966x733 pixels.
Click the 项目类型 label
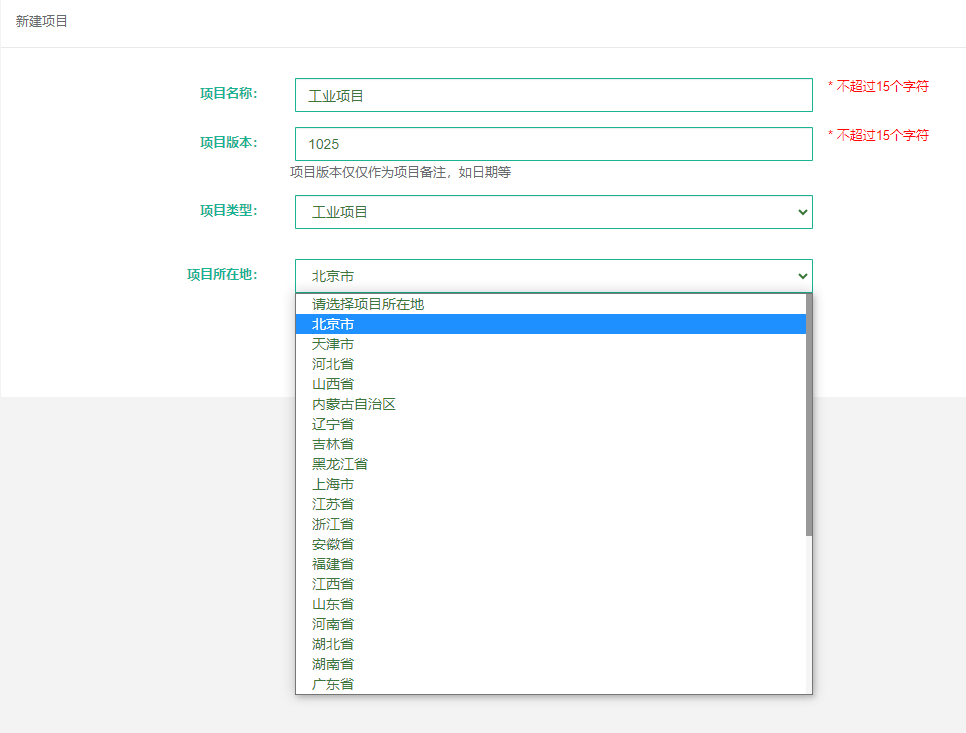(x=229, y=211)
